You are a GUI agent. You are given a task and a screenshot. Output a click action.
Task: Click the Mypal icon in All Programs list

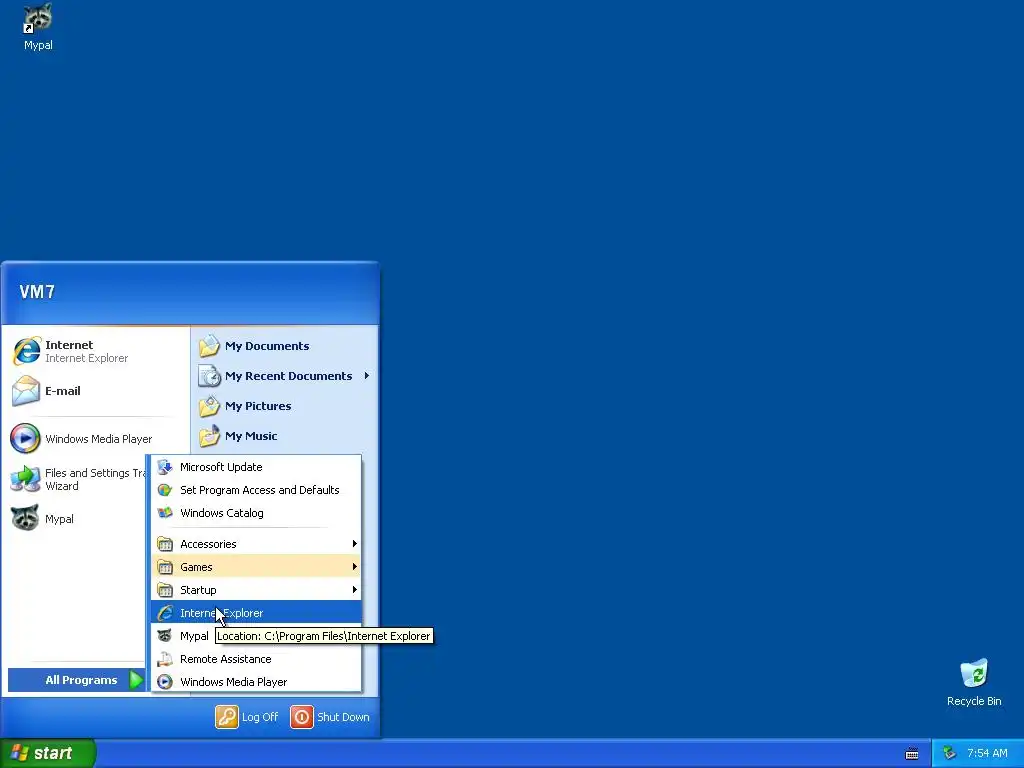coord(165,635)
